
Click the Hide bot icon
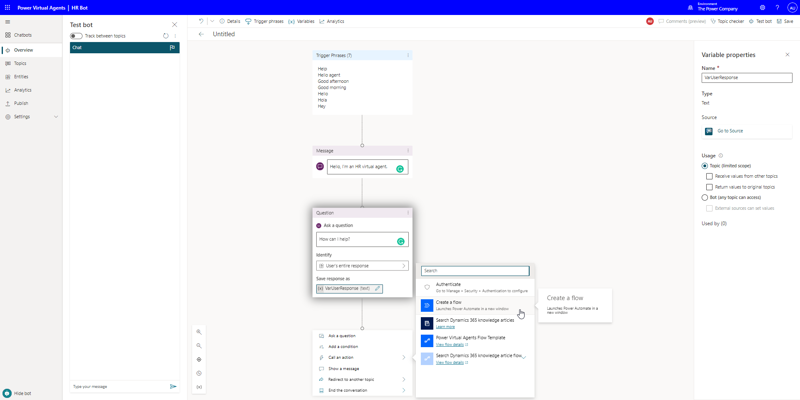pos(7,393)
